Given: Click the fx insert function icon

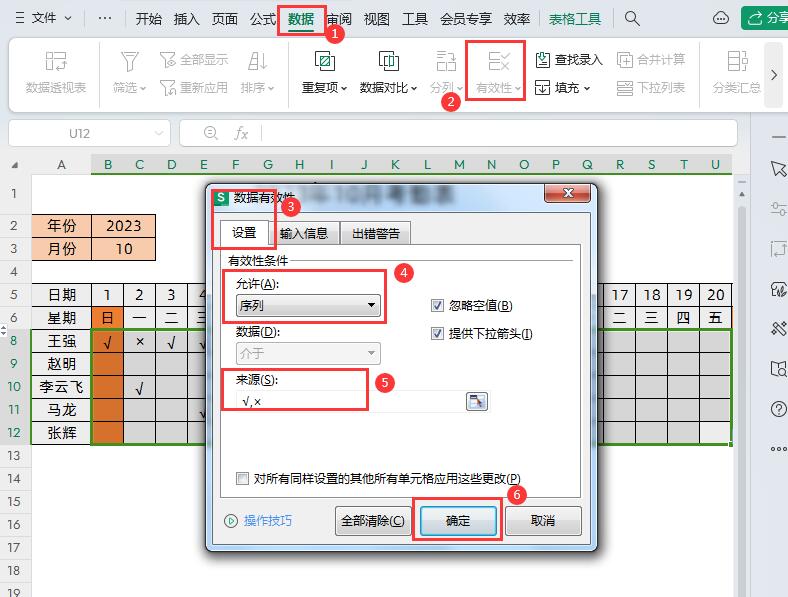Looking at the screenshot, I should tap(241, 133).
